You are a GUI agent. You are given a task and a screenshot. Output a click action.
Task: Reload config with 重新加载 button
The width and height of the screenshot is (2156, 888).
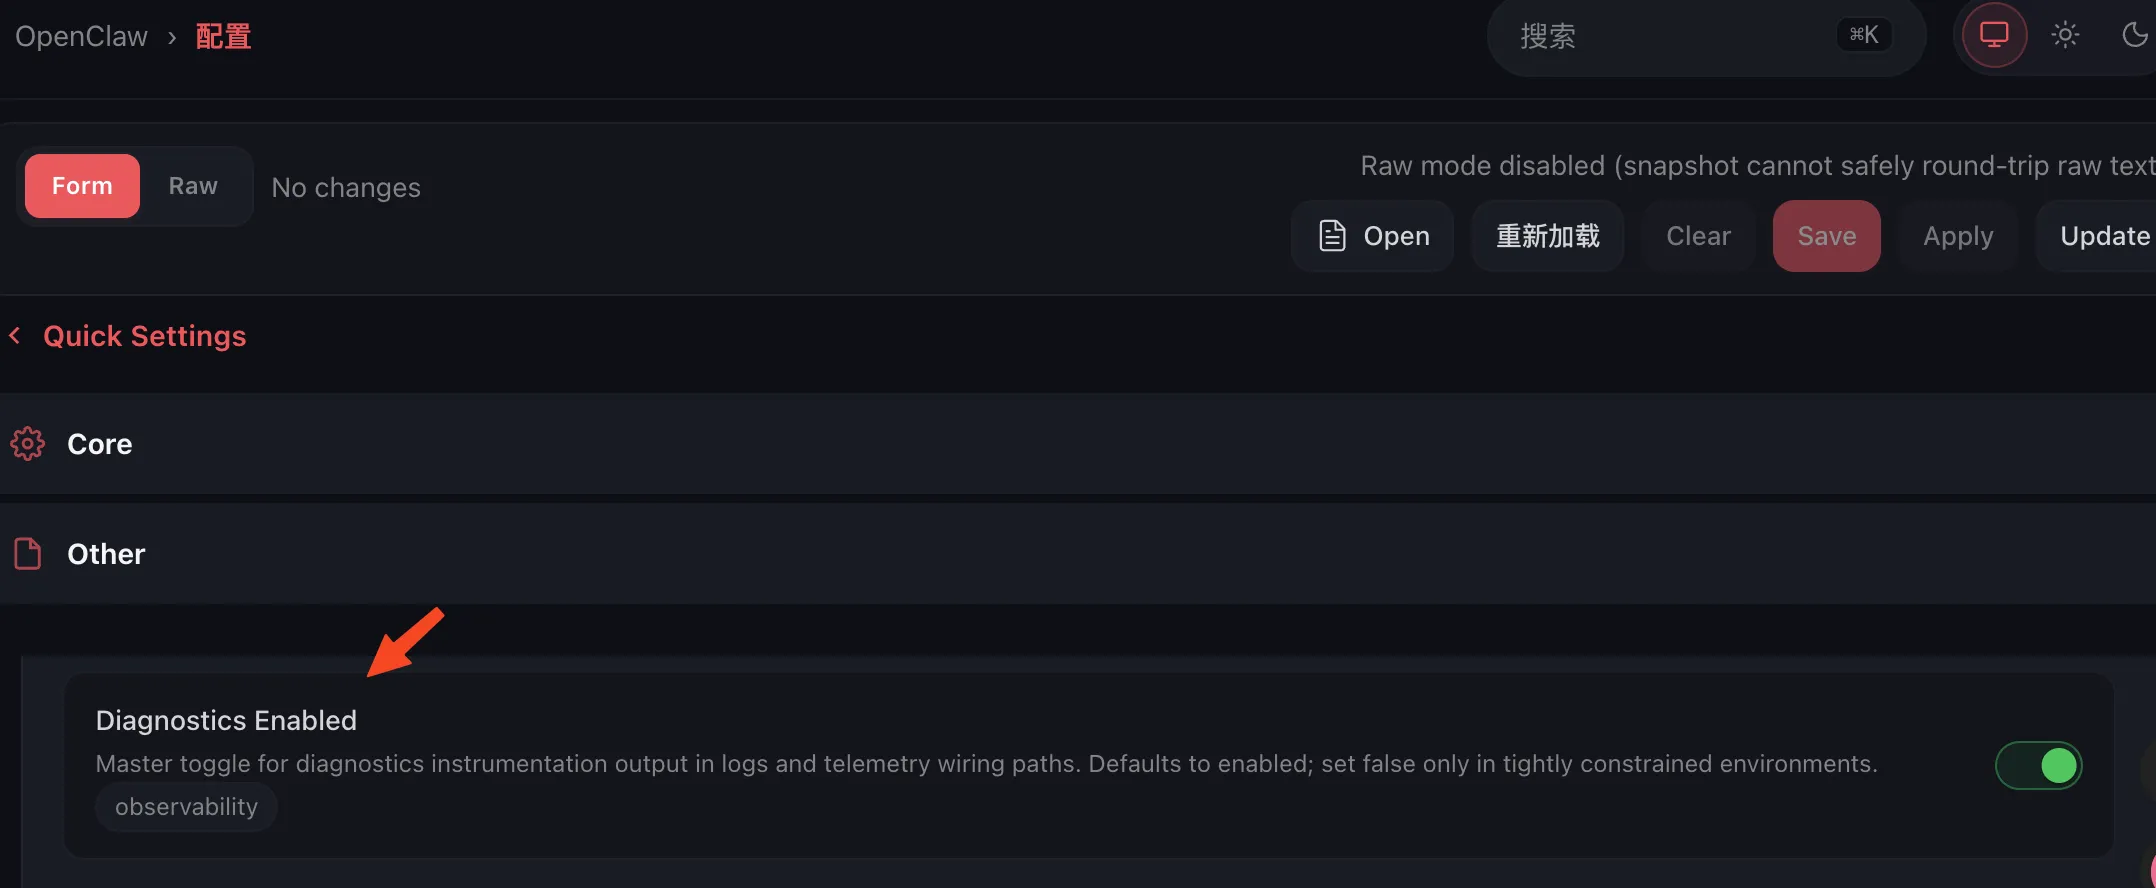pos(1547,236)
